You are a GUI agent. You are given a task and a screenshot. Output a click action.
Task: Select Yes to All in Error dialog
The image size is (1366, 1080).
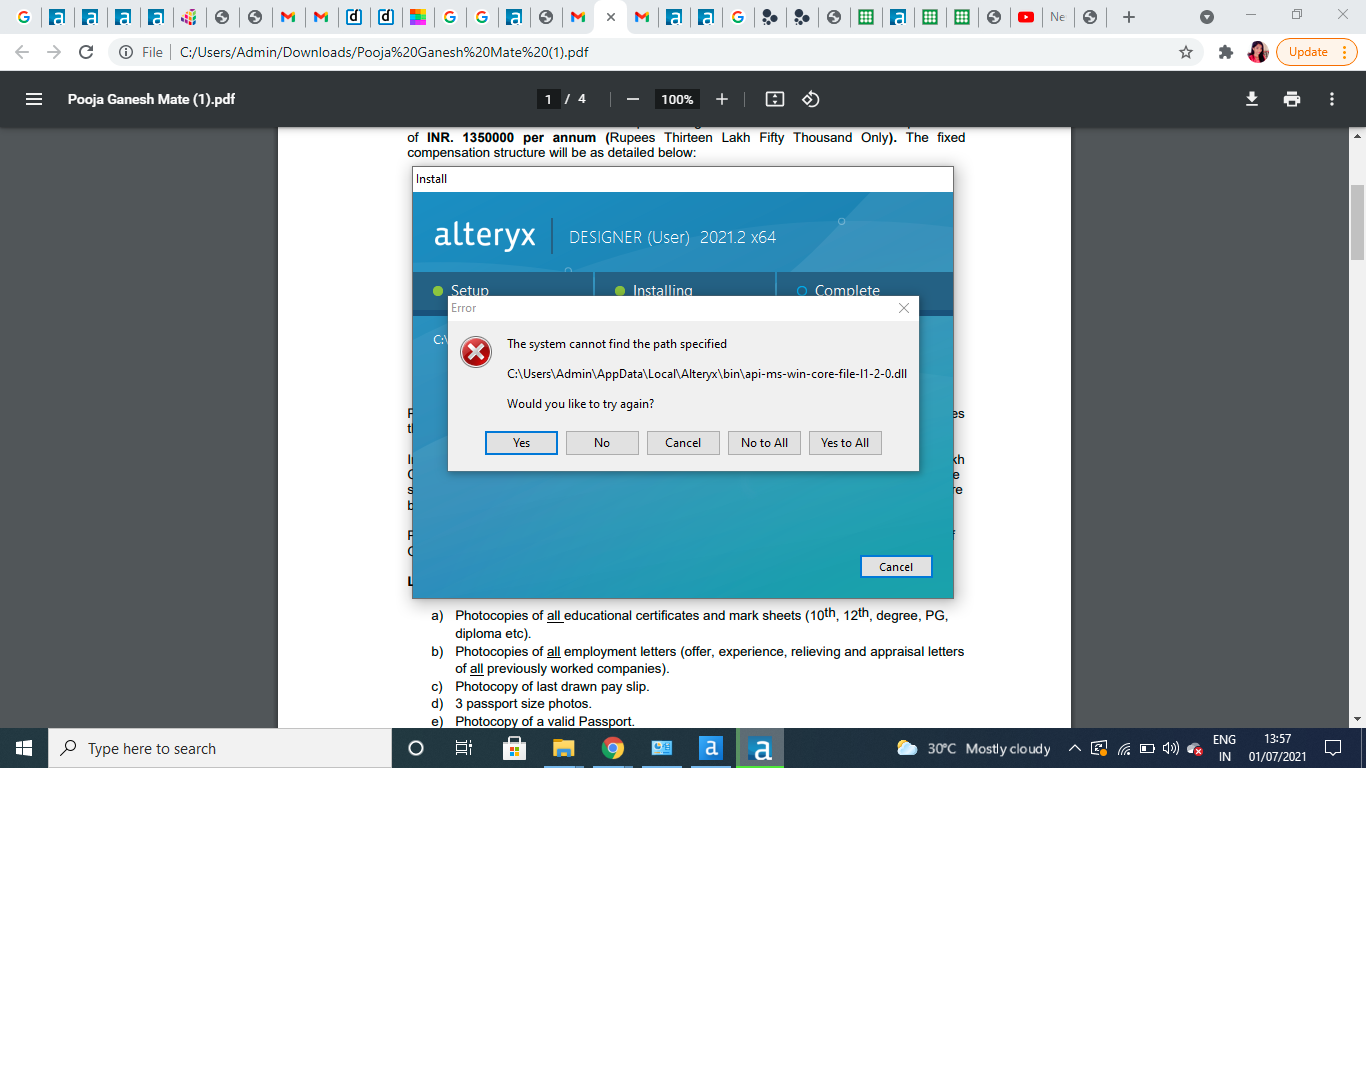tap(845, 443)
